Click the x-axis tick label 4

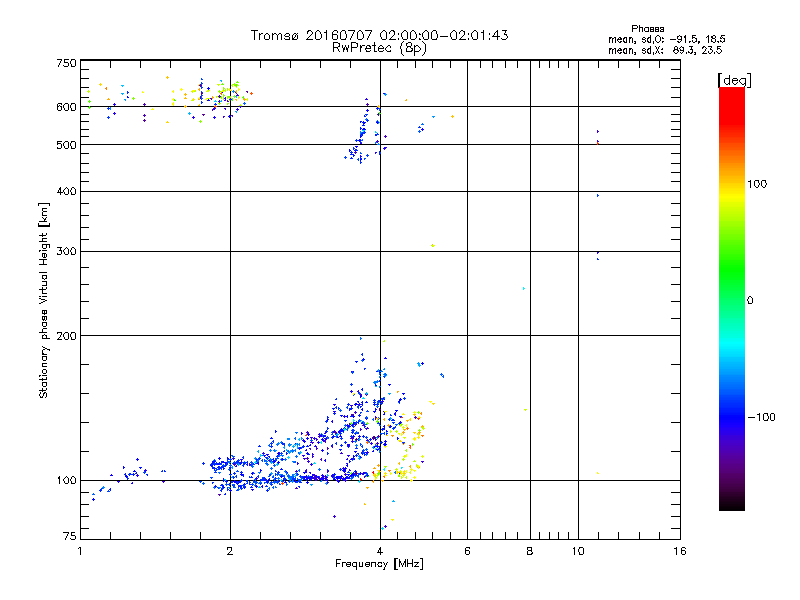(x=380, y=551)
